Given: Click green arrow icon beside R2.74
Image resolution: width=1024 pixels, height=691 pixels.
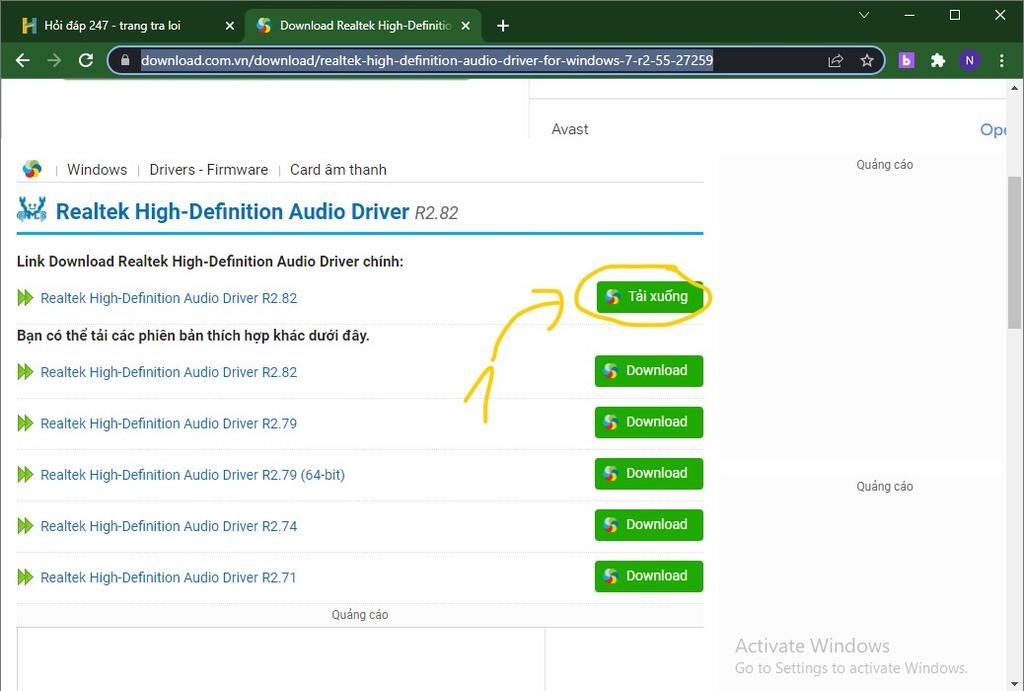Looking at the screenshot, I should [25, 526].
